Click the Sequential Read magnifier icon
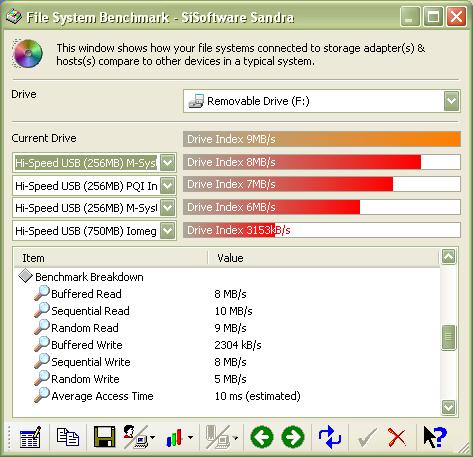The image size is (473, 457). point(42,310)
